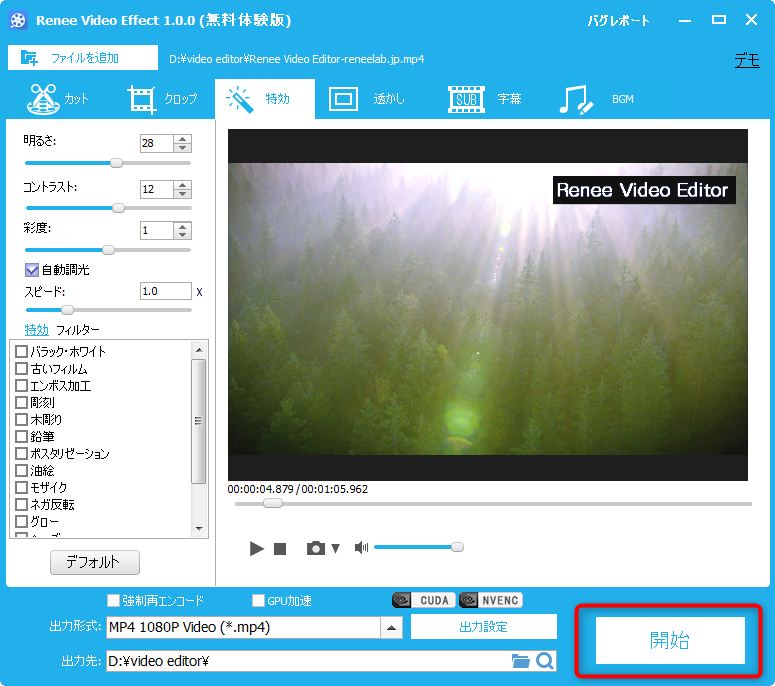This screenshot has width=775, height=686.
Task: Mute the audio with the speaker icon
Action: [361, 548]
